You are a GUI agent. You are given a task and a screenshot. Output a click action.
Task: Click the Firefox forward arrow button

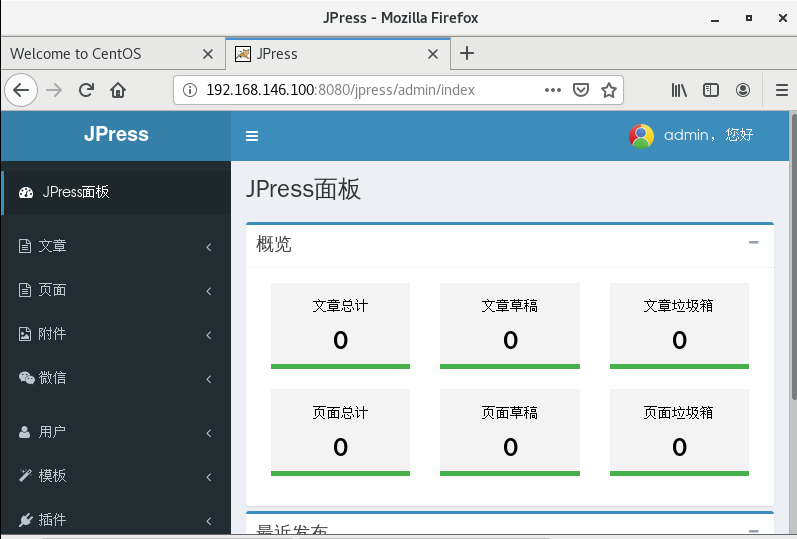(54, 90)
